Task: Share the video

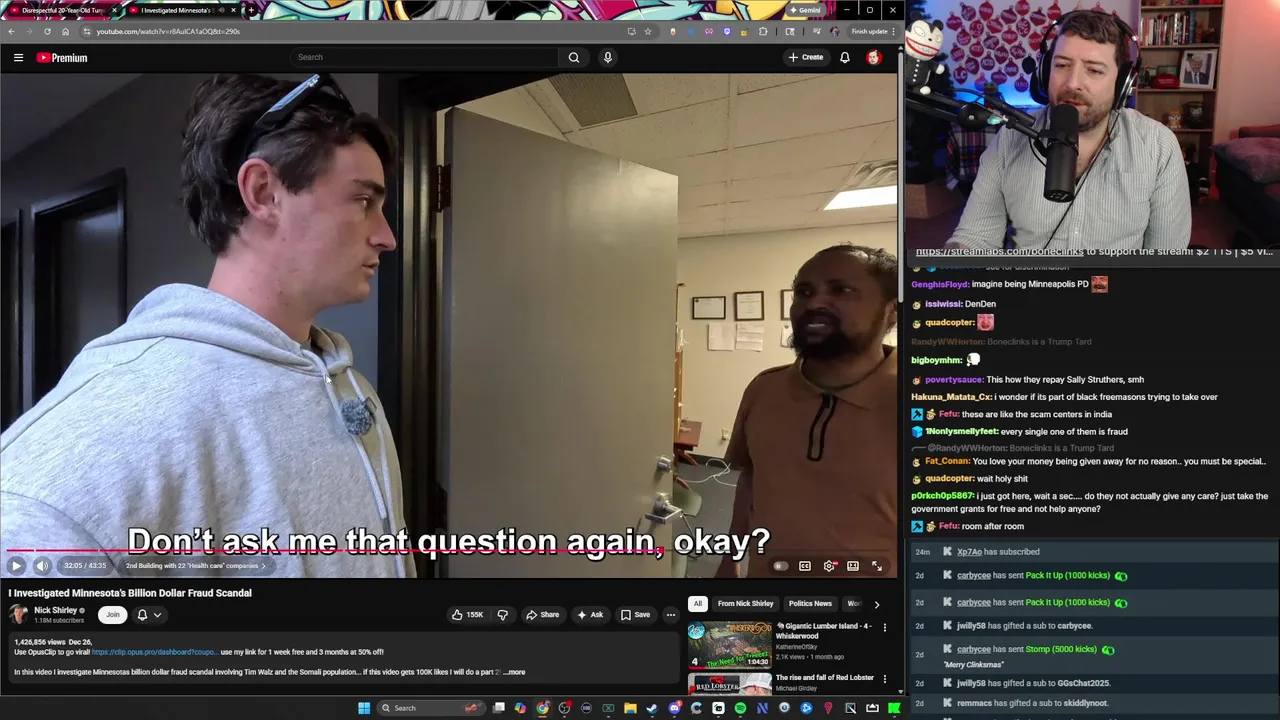Action: (x=543, y=615)
